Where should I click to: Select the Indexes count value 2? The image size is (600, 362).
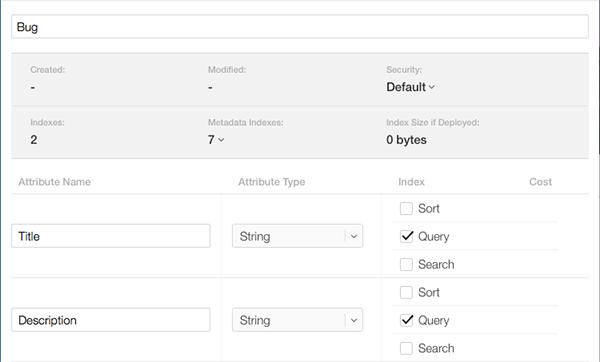34,140
